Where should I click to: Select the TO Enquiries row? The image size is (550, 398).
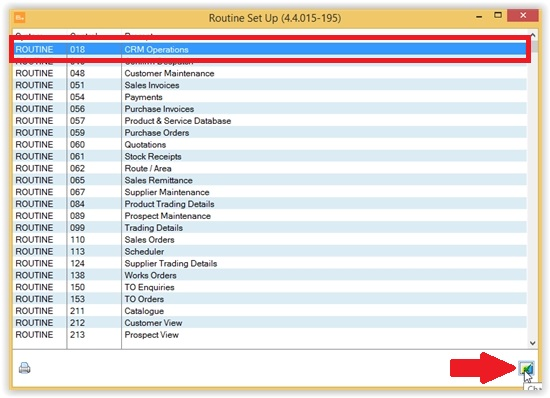click(269, 288)
